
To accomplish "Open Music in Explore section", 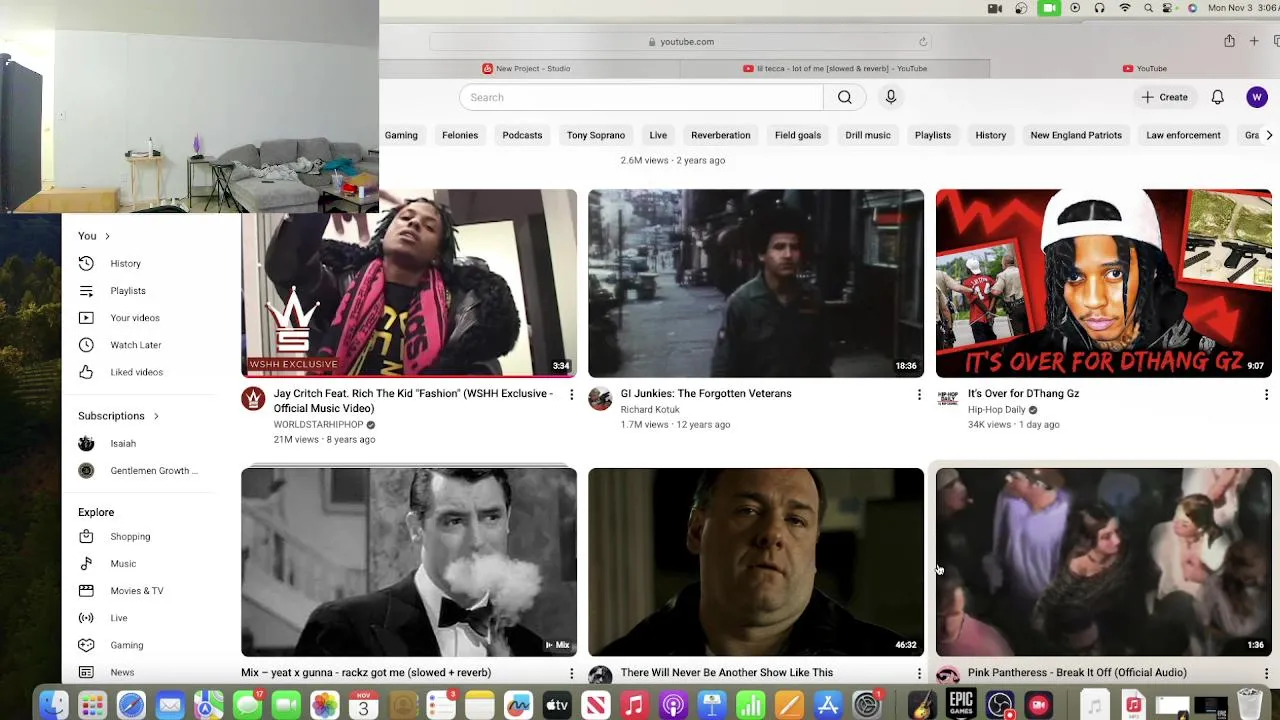I will point(123,564).
